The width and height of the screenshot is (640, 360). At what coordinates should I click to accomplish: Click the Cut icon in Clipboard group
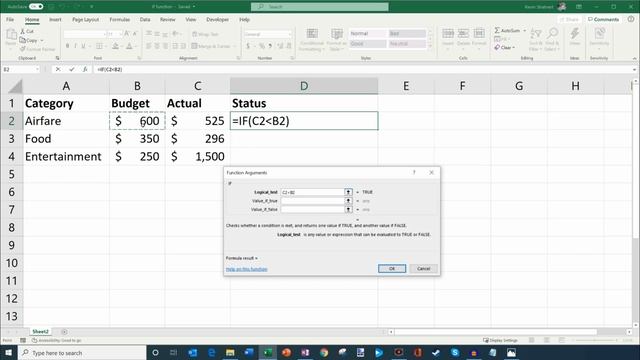coord(23,31)
